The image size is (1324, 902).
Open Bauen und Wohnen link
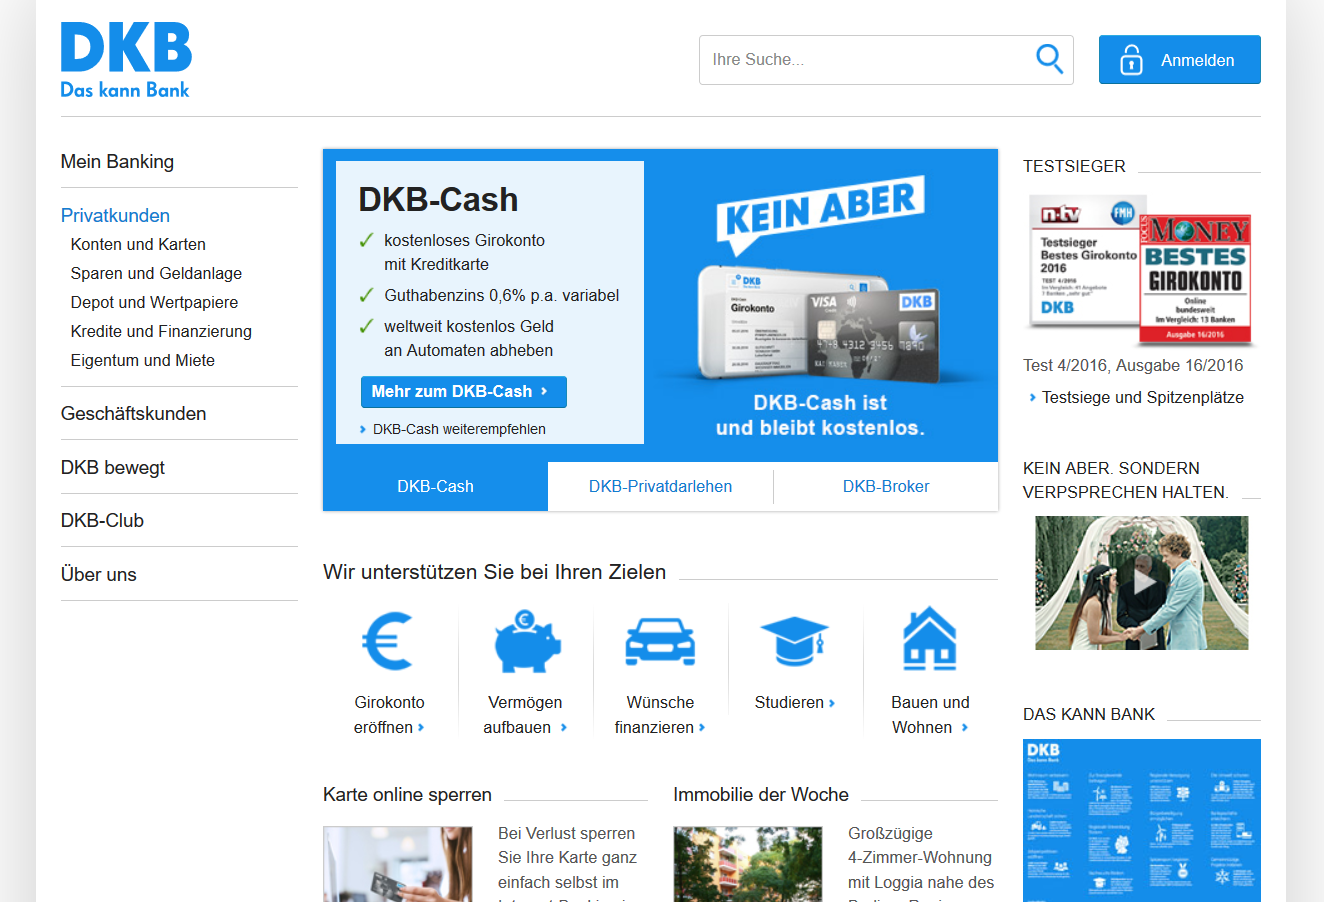tap(930, 715)
